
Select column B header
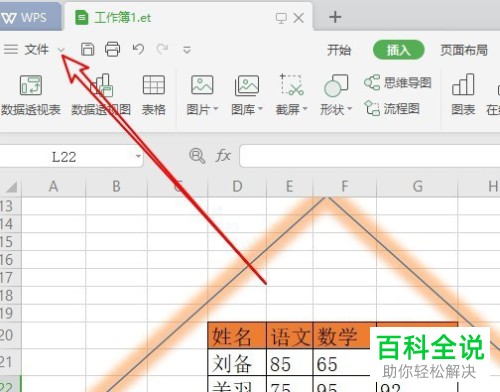click(116, 187)
